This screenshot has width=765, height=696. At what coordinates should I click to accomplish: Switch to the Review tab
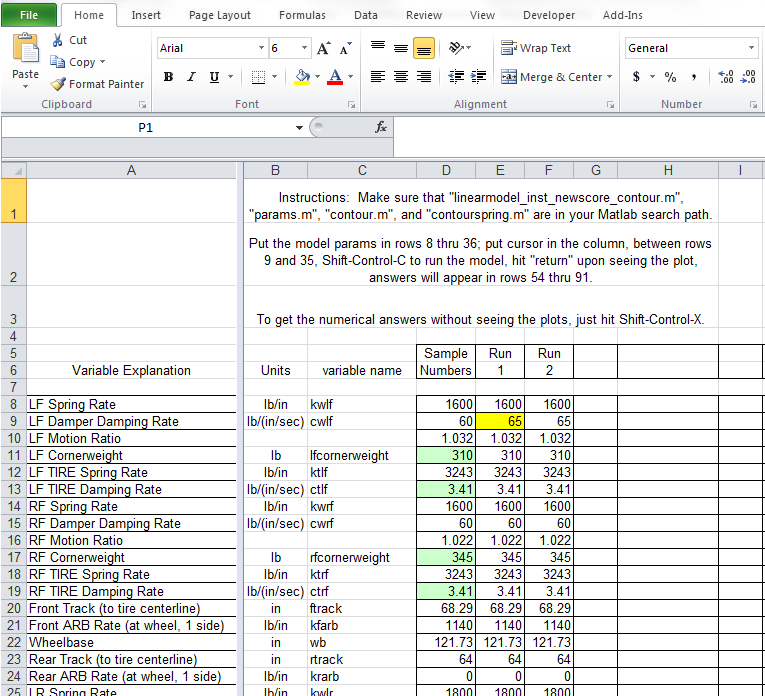423,15
